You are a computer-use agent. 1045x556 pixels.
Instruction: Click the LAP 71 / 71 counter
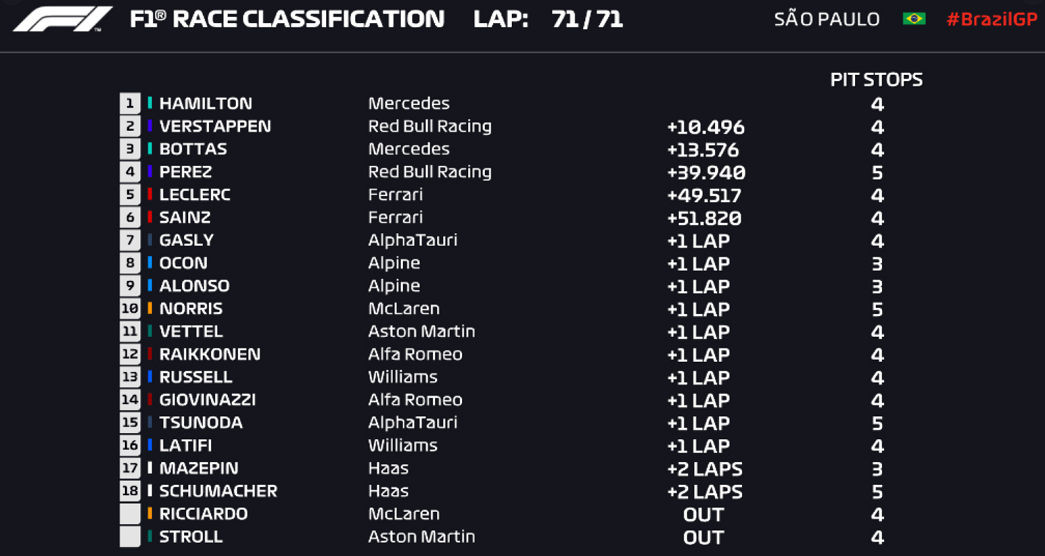point(548,19)
